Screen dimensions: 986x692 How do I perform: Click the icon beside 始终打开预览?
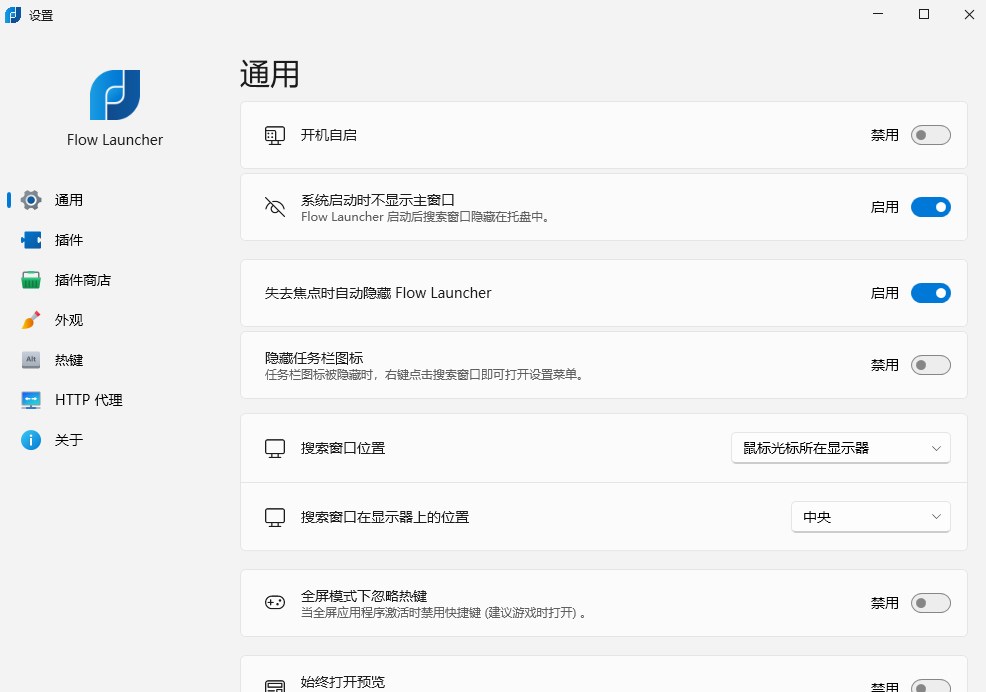coord(274,682)
